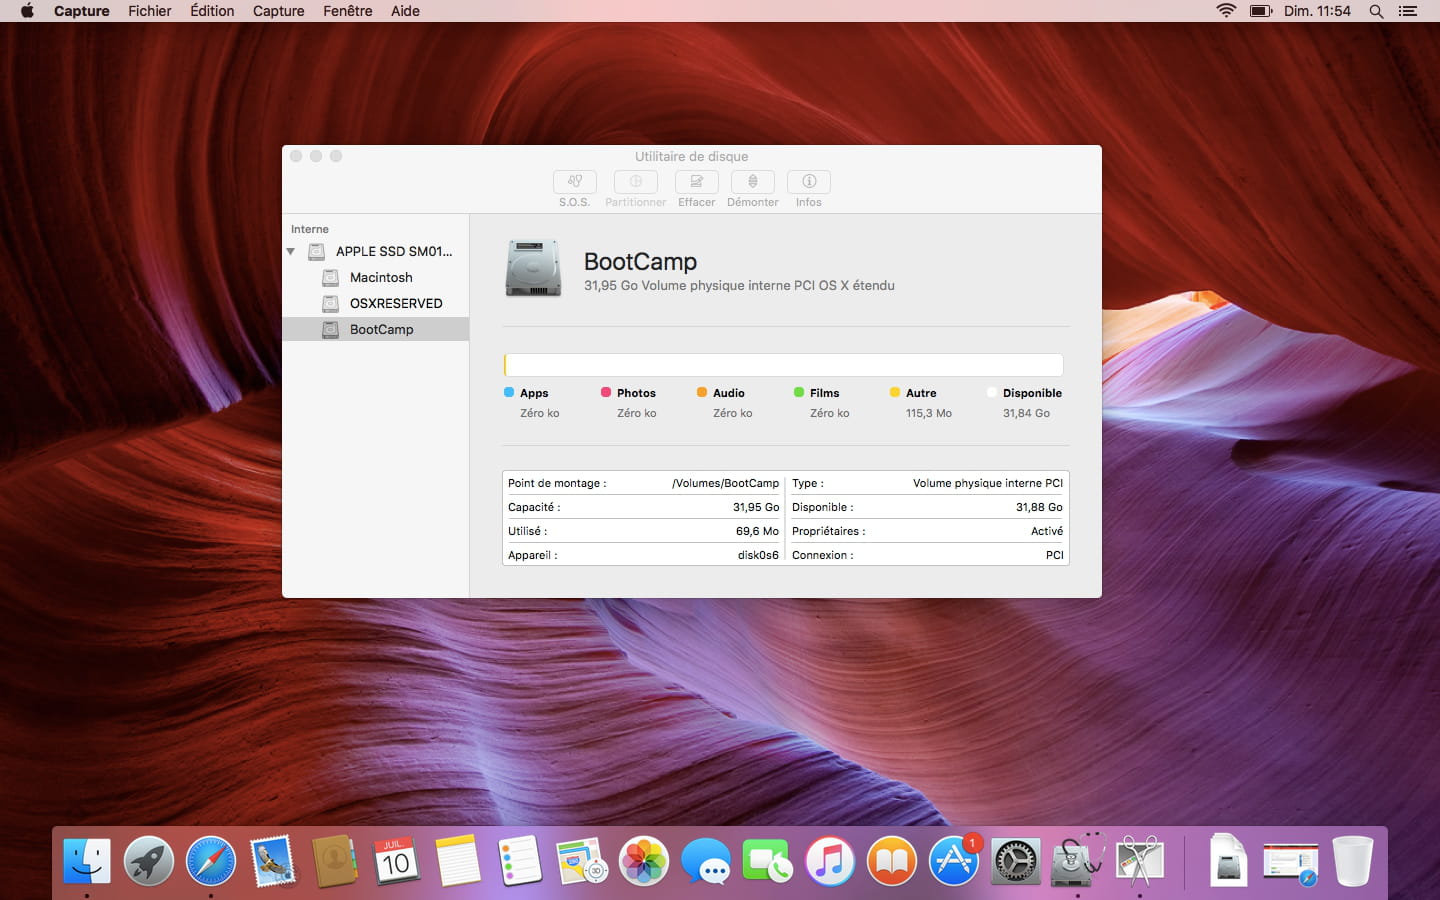
Task: Open Maps from the Dock
Action: tap(582, 861)
